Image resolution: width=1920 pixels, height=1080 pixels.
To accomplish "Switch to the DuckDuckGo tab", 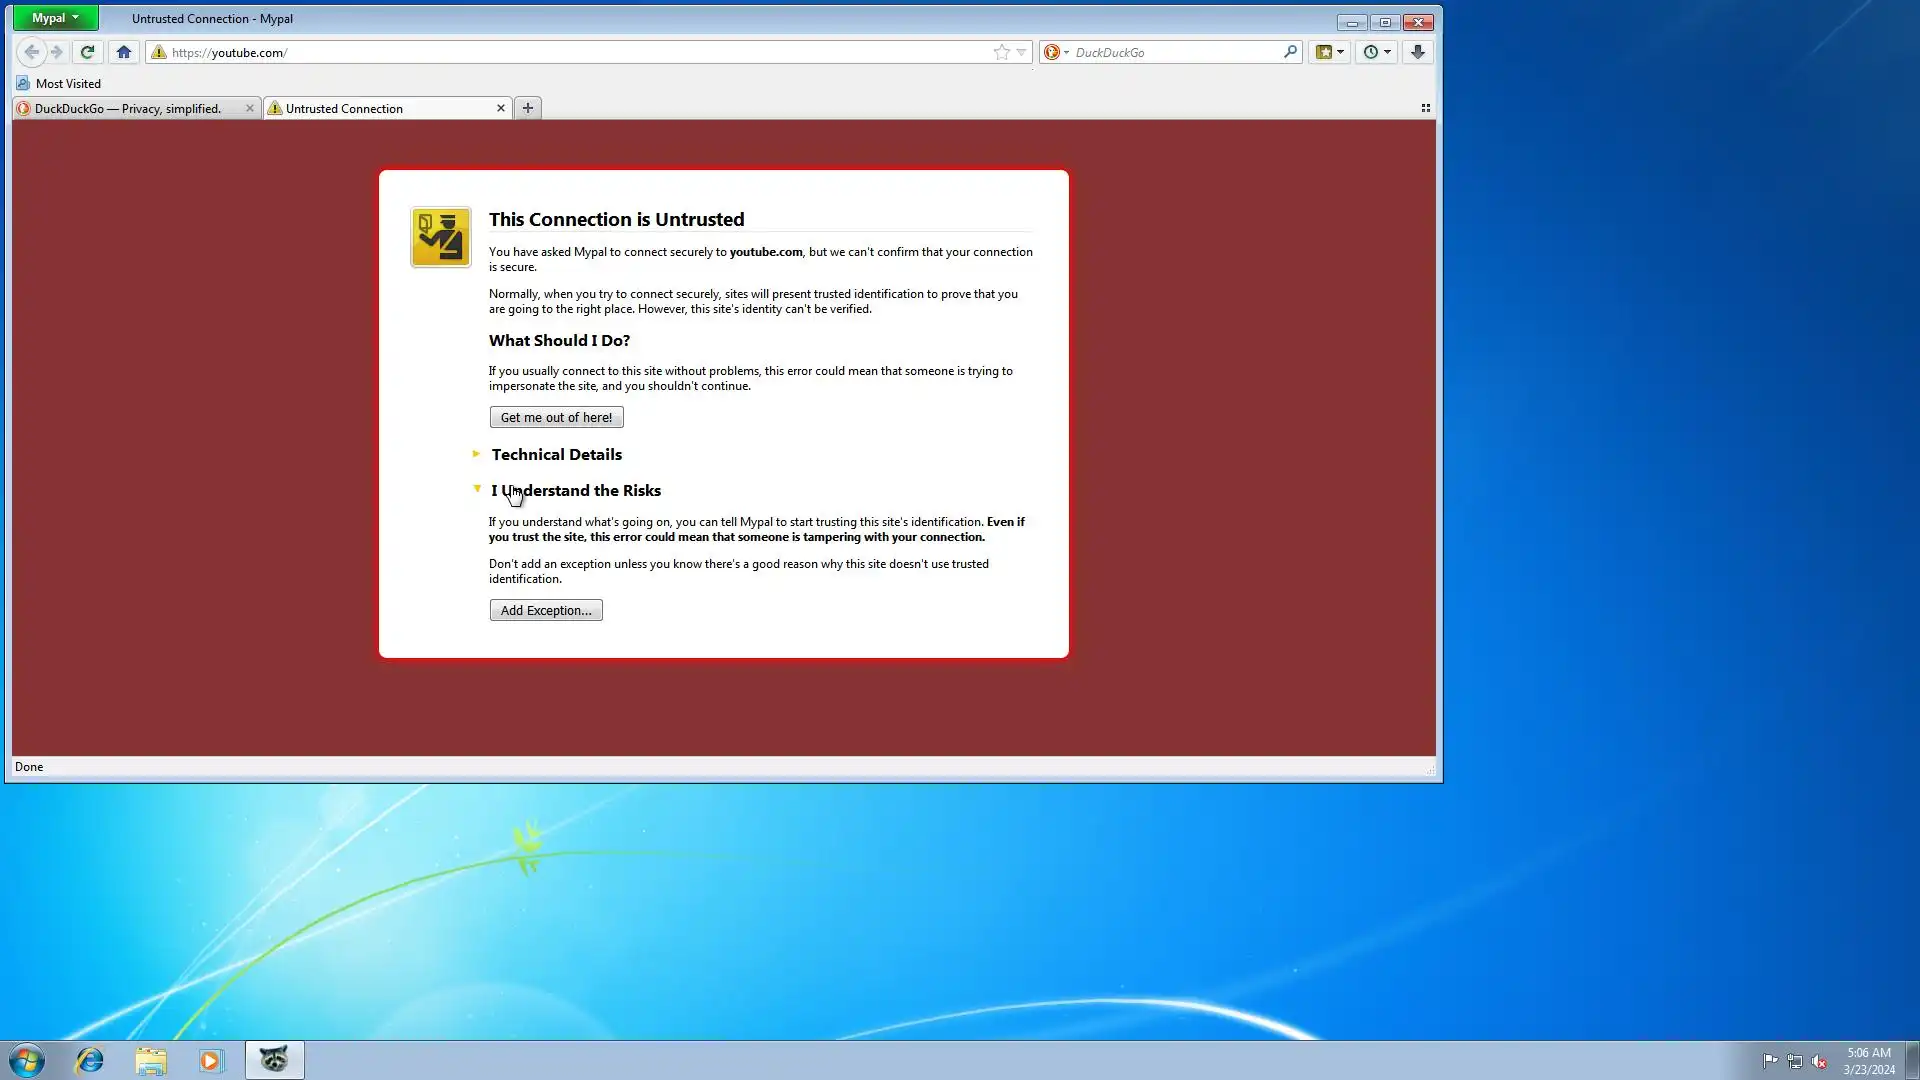I will coord(128,108).
